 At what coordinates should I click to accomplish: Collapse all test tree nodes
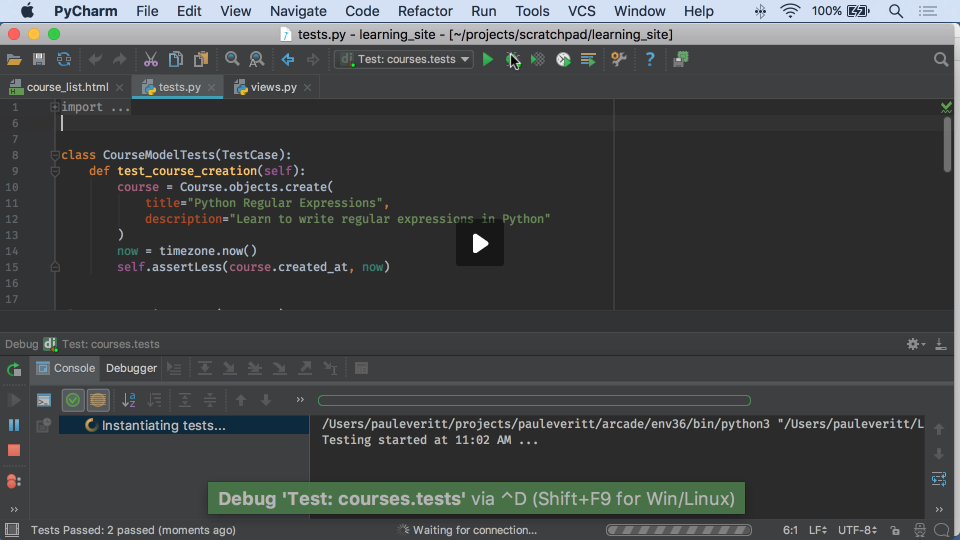point(210,400)
